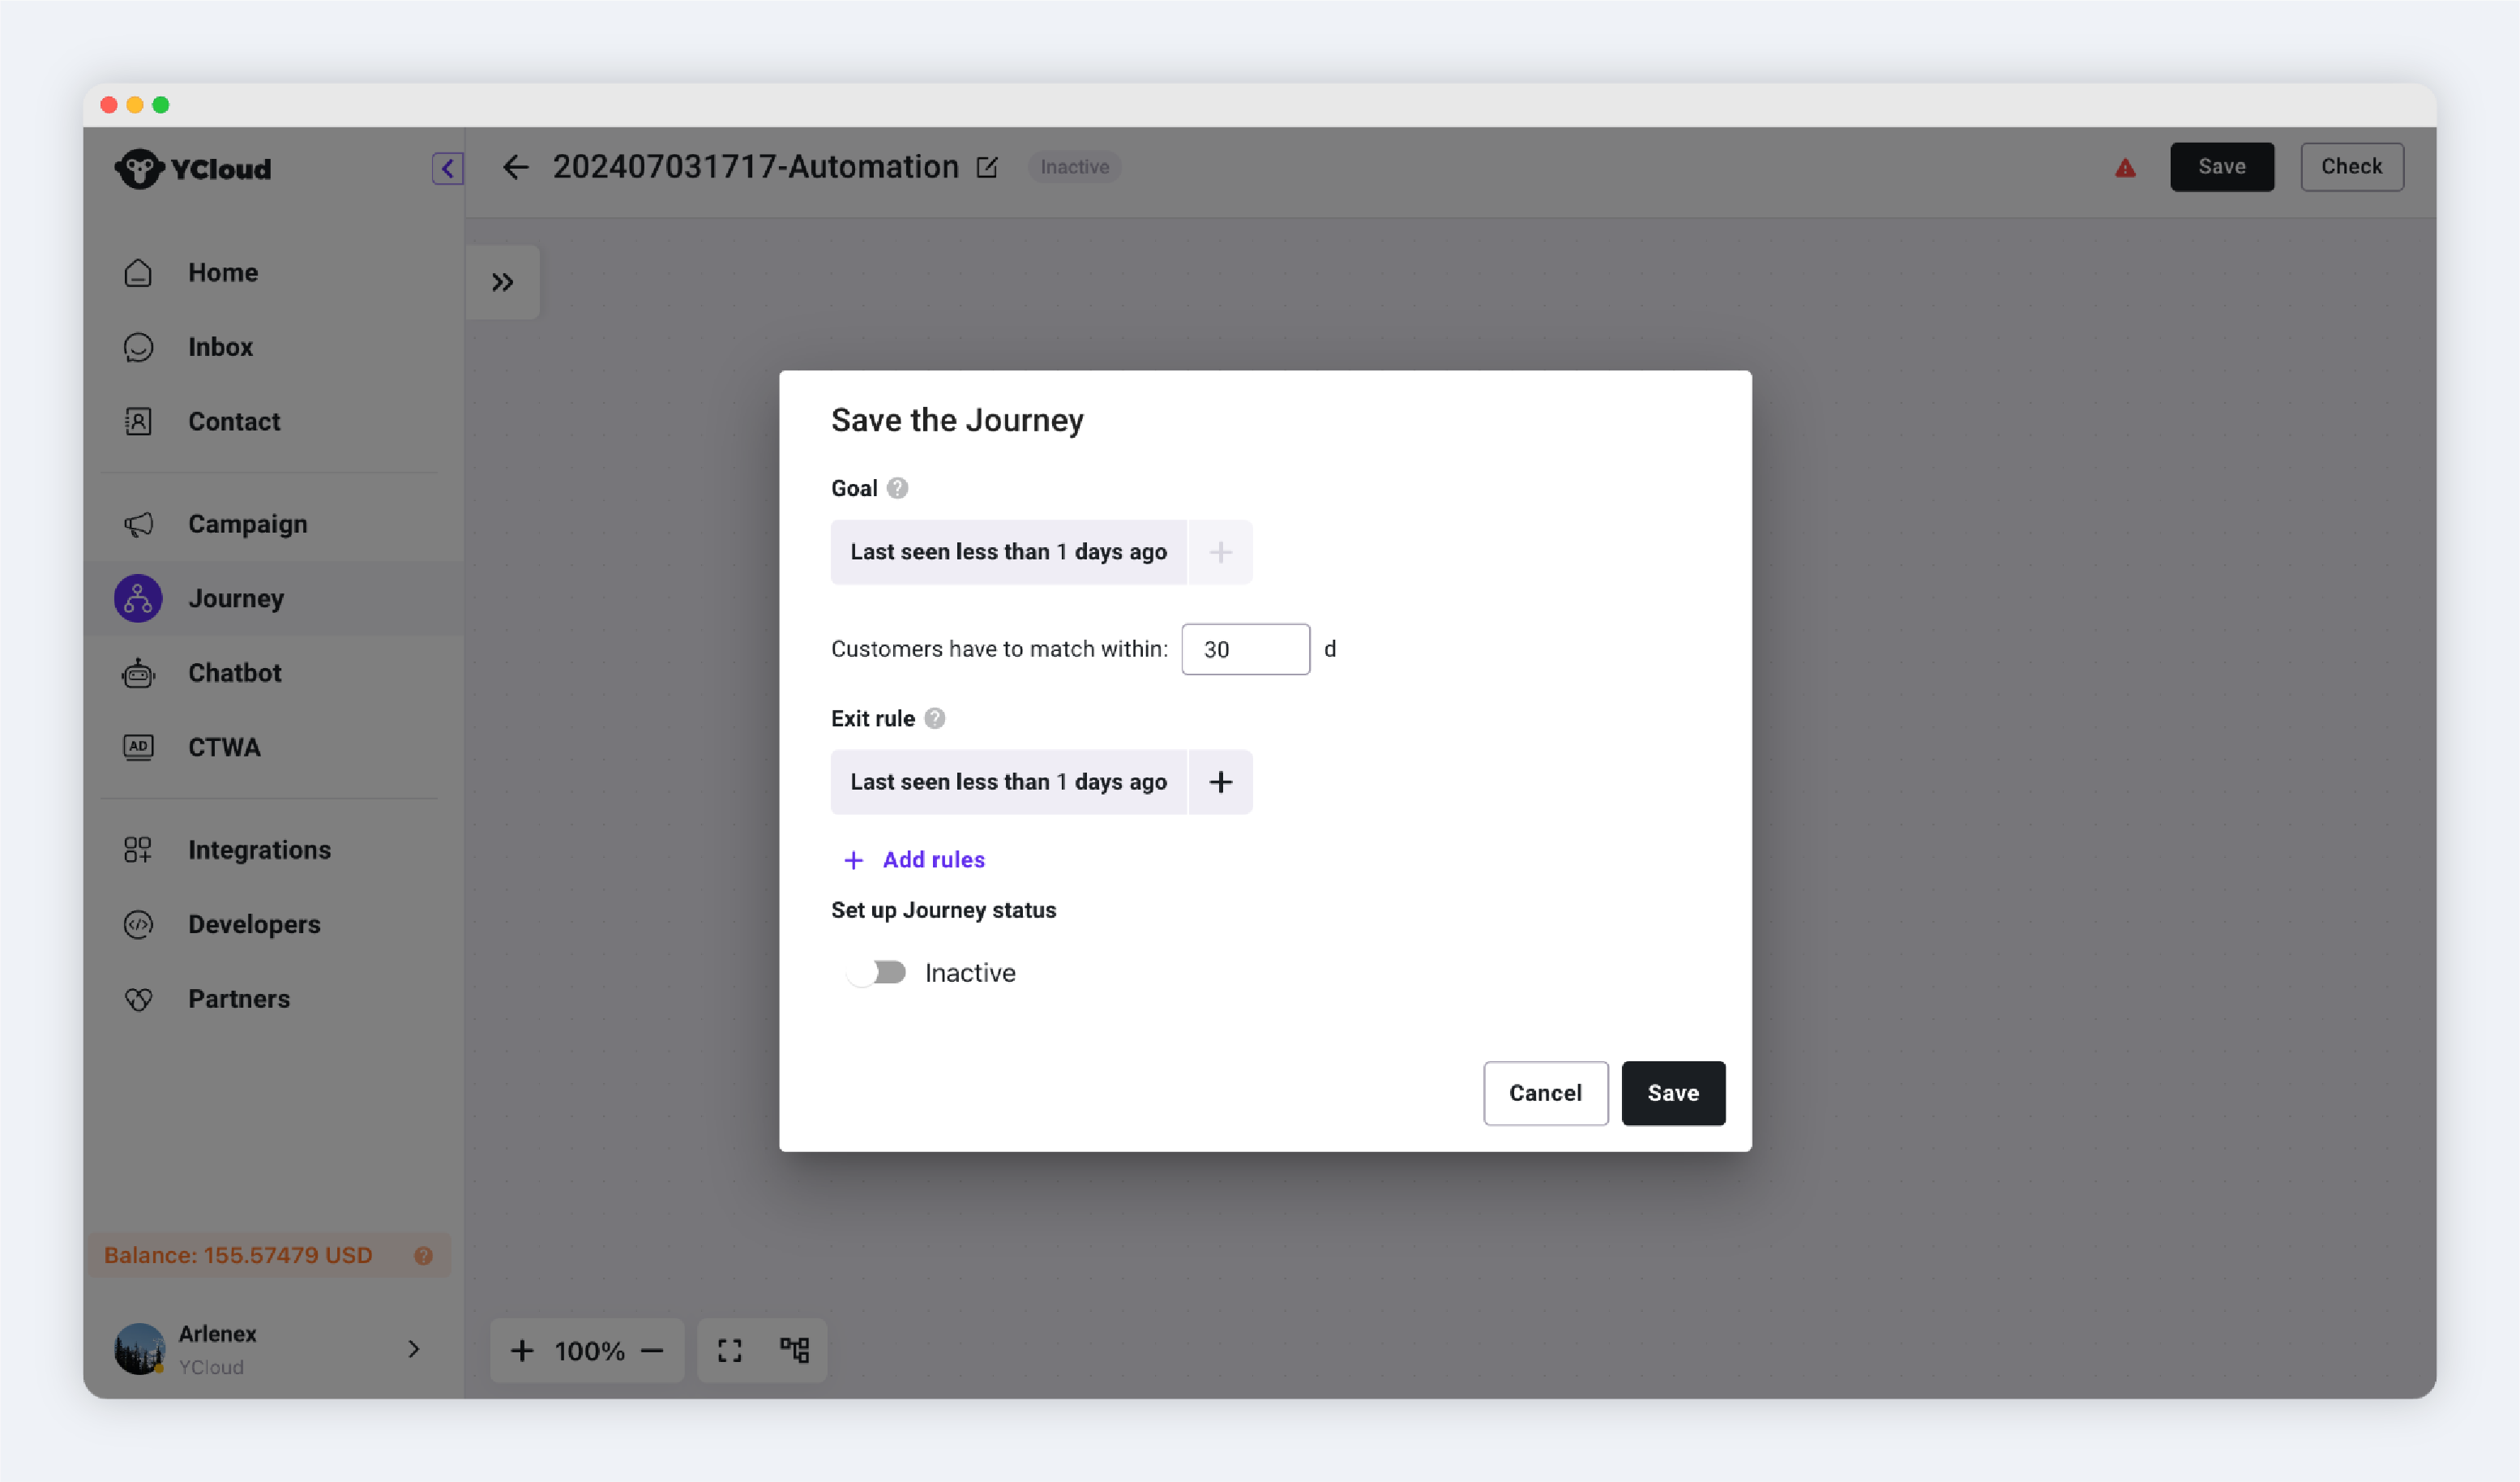
Task: Confirm with the dialog Save button
Action: [1672, 1093]
